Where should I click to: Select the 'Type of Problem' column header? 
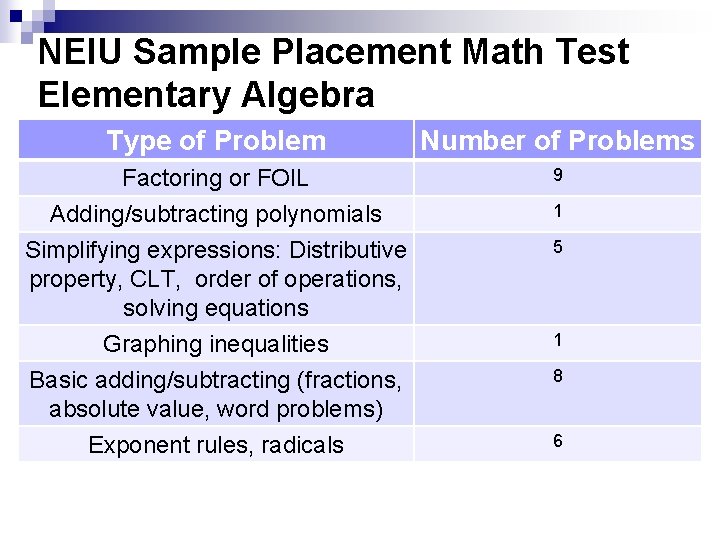click(216, 141)
